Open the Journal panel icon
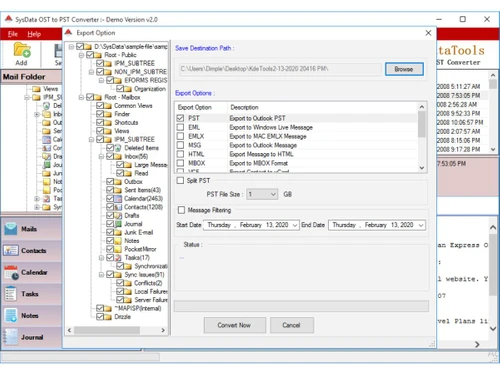500x375 pixels. (x=11, y=337)
